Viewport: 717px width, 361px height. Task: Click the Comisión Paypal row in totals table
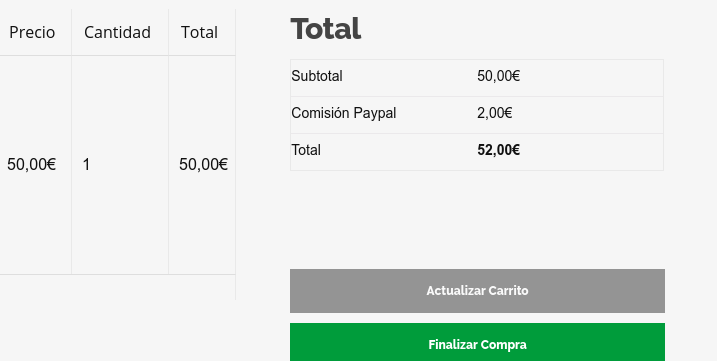click(x=477, y=115)
